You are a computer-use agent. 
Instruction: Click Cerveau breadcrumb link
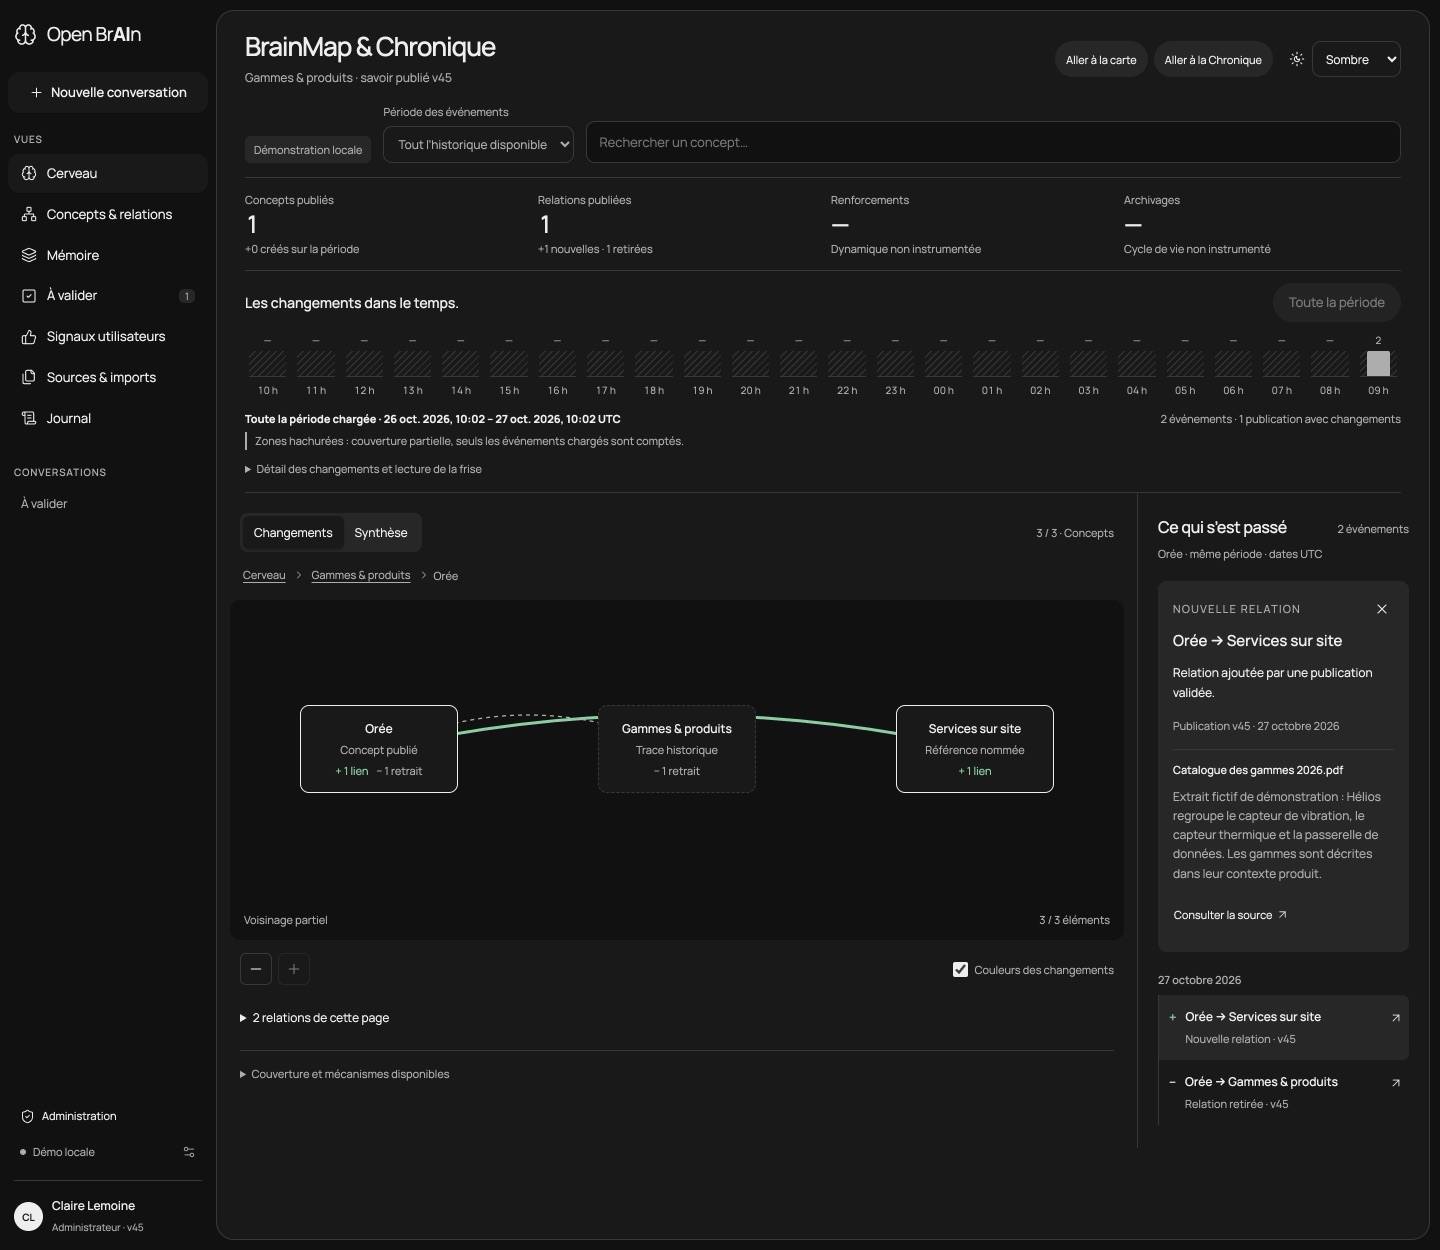coord(264,575)
